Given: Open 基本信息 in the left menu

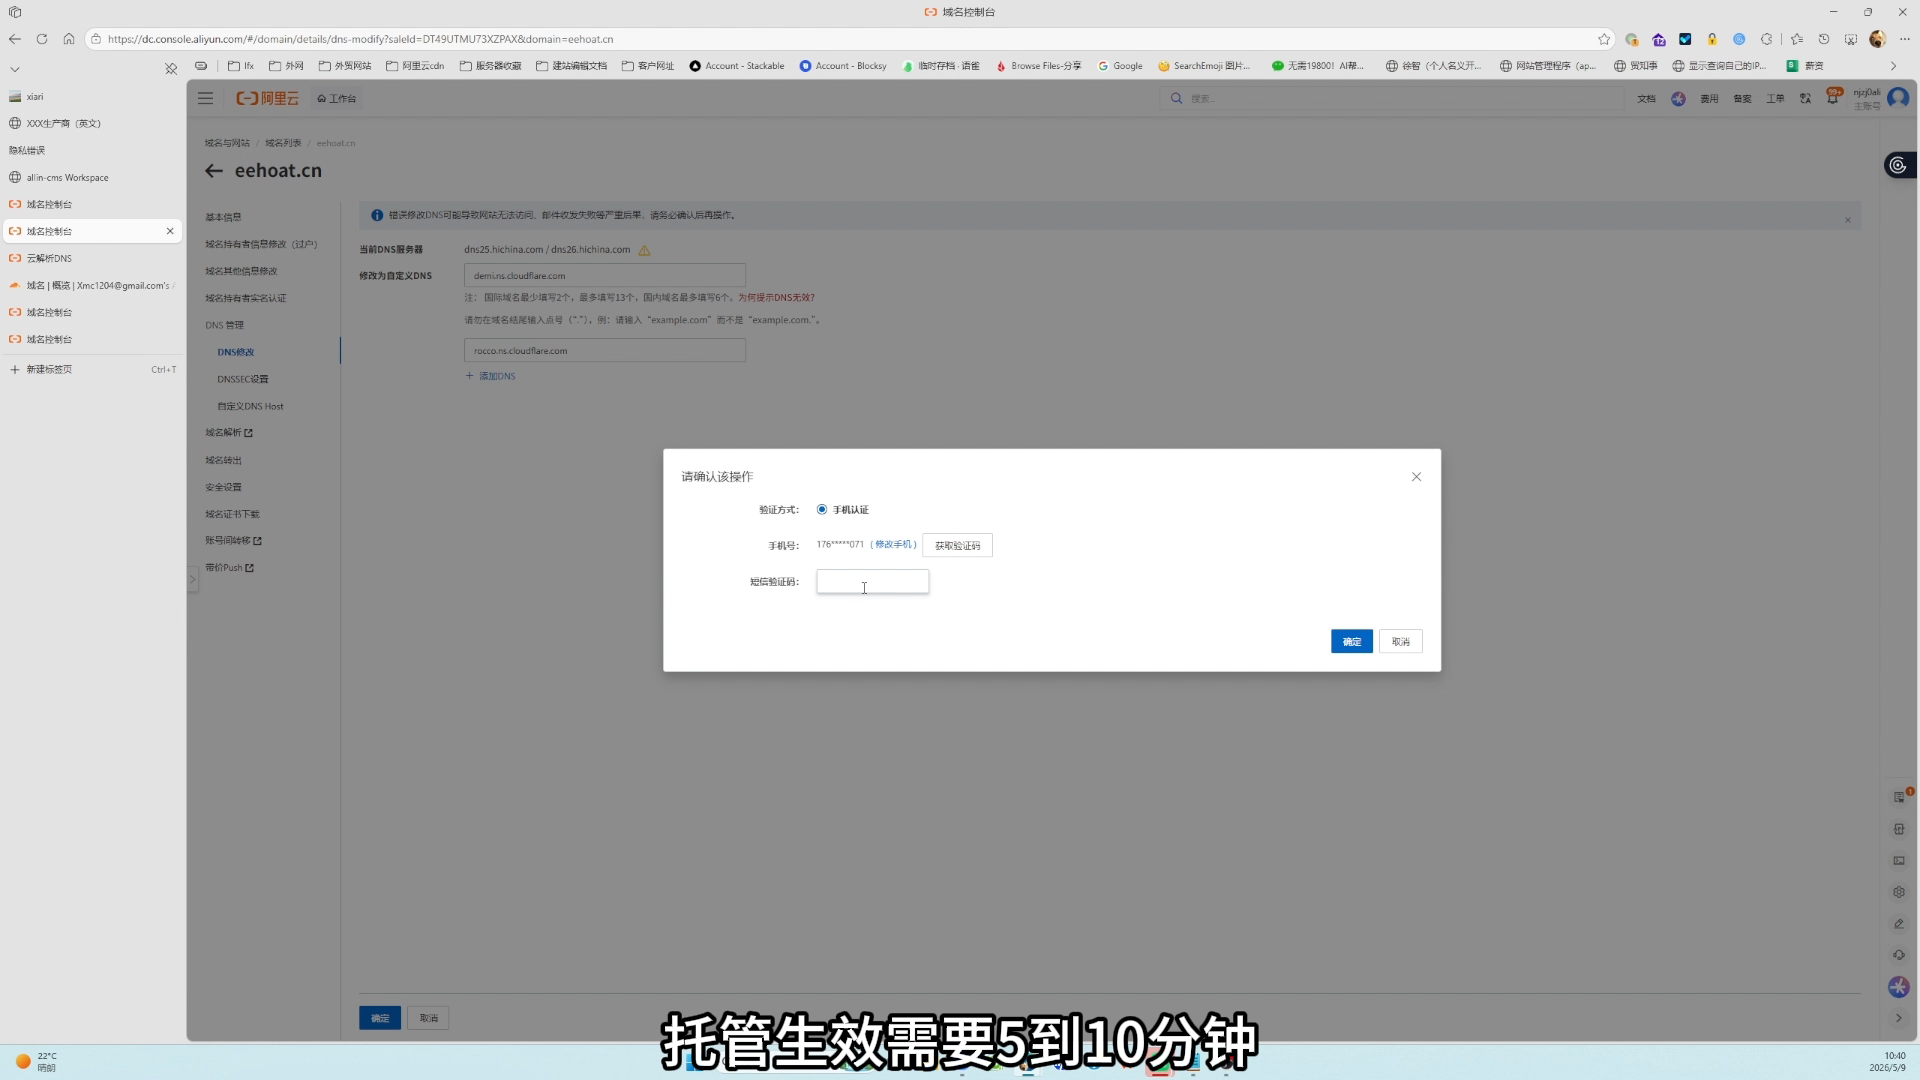Looking at the screenshot, I should coord(223,217).
